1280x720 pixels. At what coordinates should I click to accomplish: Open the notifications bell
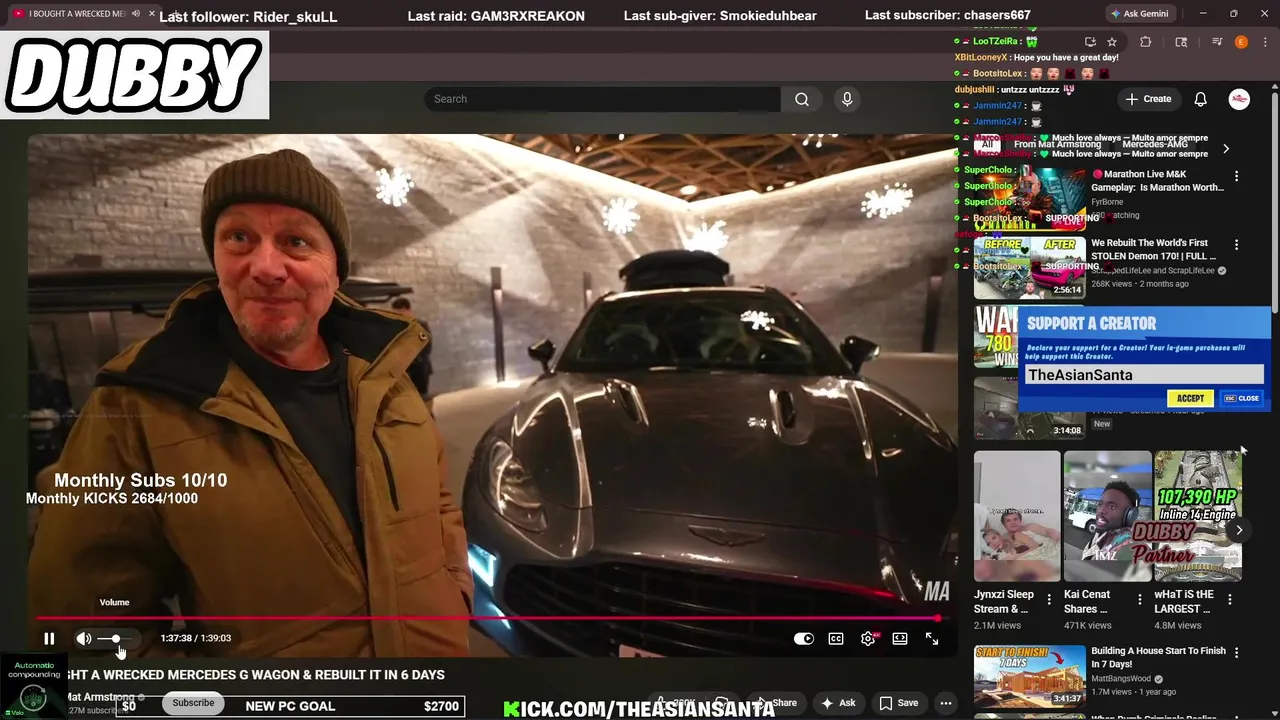[1201, 99]
